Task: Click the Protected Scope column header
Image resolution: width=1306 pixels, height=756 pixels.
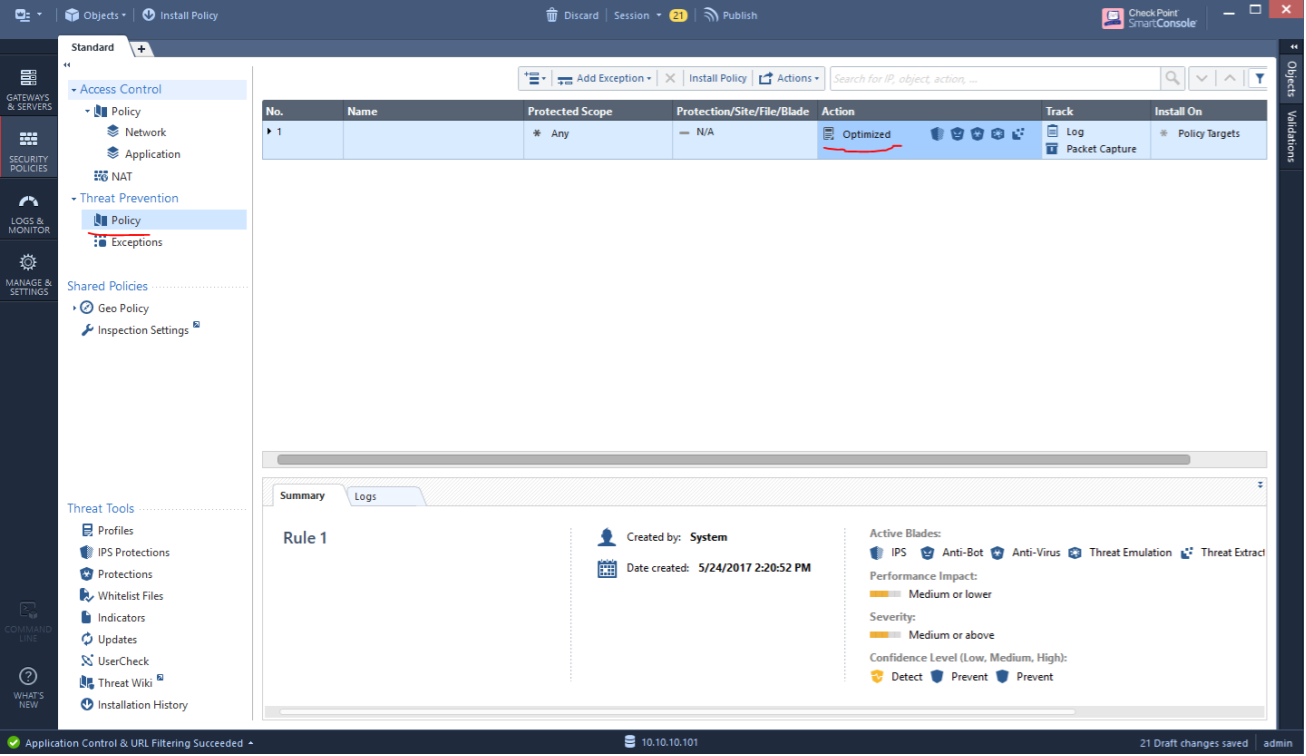Action: point(597,111)
